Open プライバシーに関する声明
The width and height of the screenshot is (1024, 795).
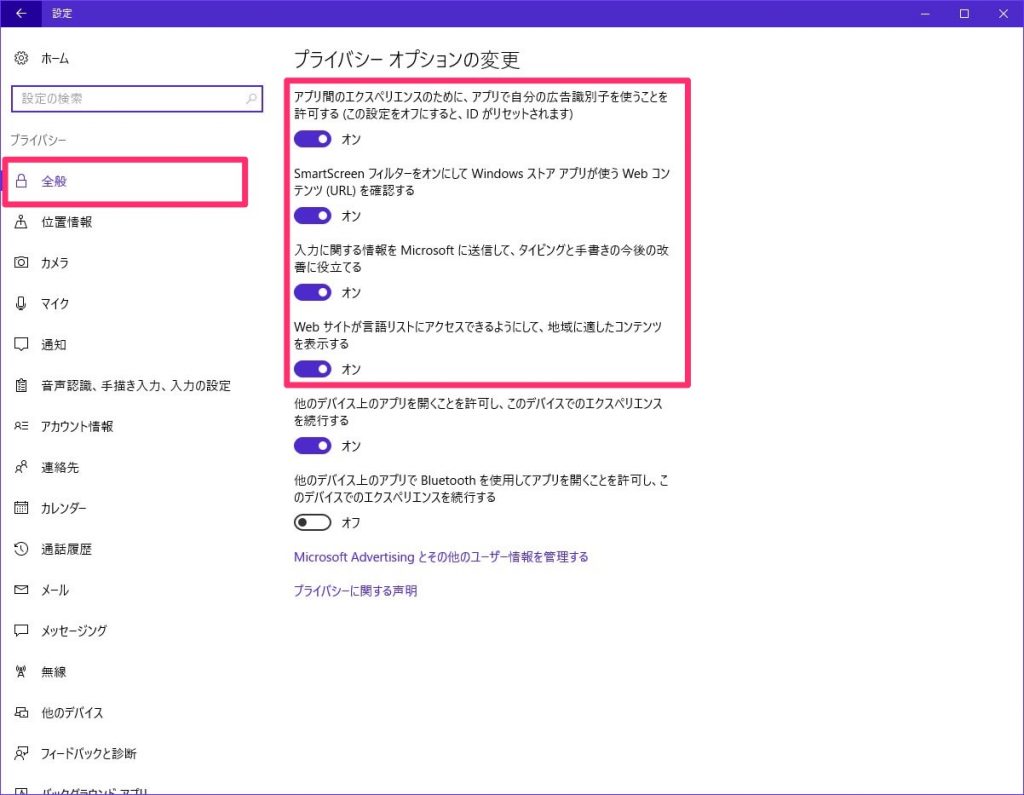coord(356,590)
